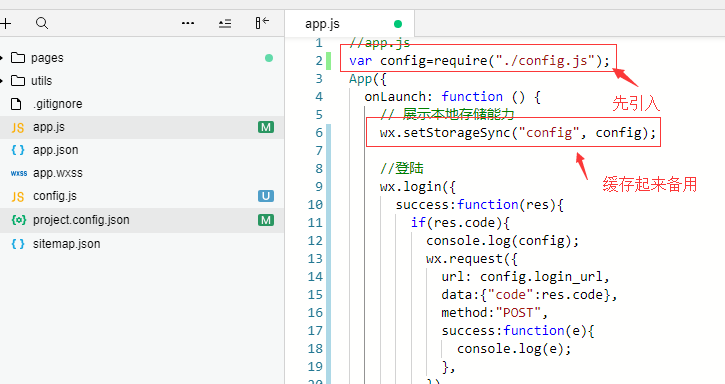The height and width of the screenshot is (384, 725).
Task: Click the "App({" text on line 3
Action: point(368,79)
